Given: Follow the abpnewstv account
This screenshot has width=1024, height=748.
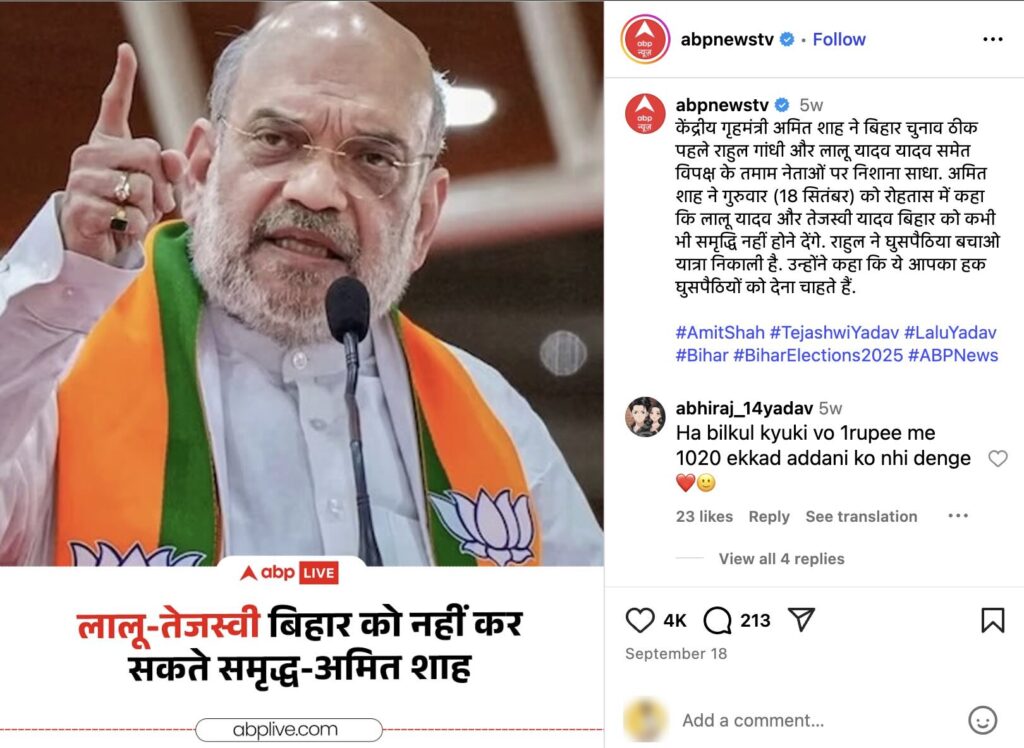Looking at the screenshot, I should [839, 39].
